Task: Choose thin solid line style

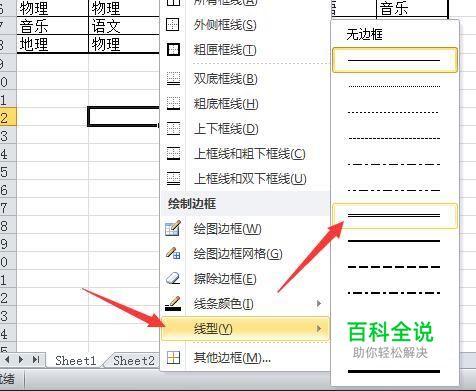Action: (x=395, y=60)
